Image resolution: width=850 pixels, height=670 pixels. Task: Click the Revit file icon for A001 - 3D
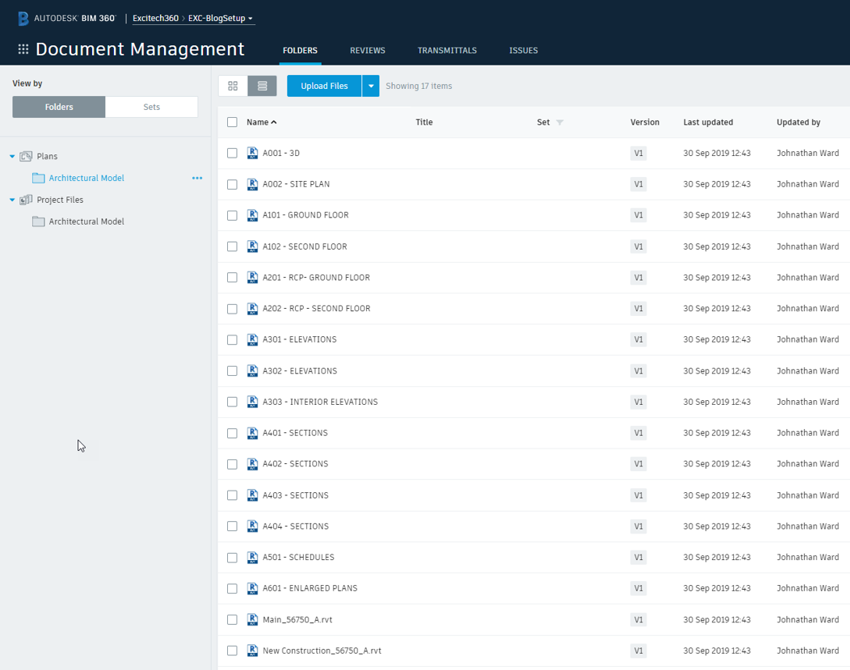point(253,153)
